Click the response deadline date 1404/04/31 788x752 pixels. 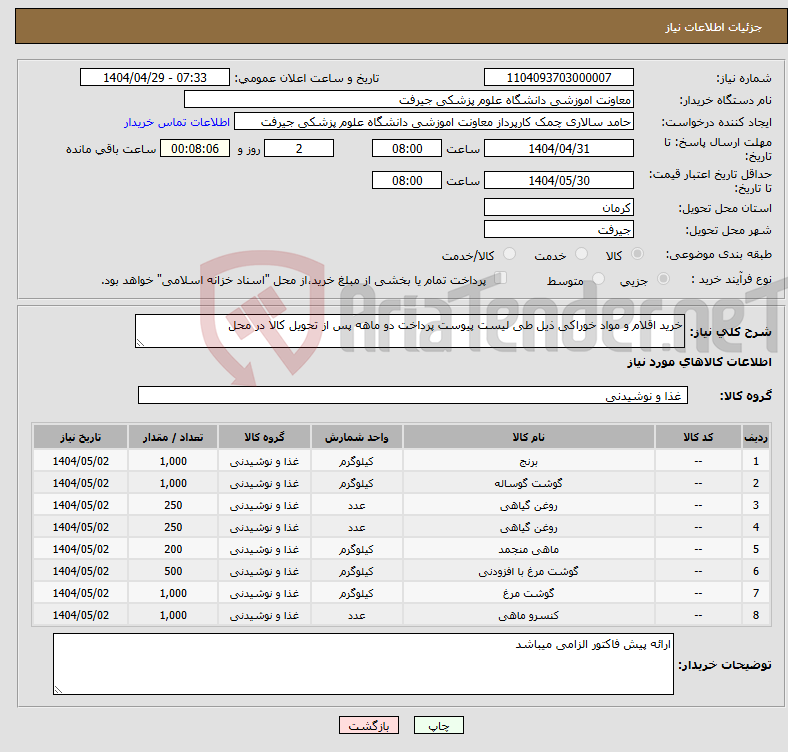point(558,148)
